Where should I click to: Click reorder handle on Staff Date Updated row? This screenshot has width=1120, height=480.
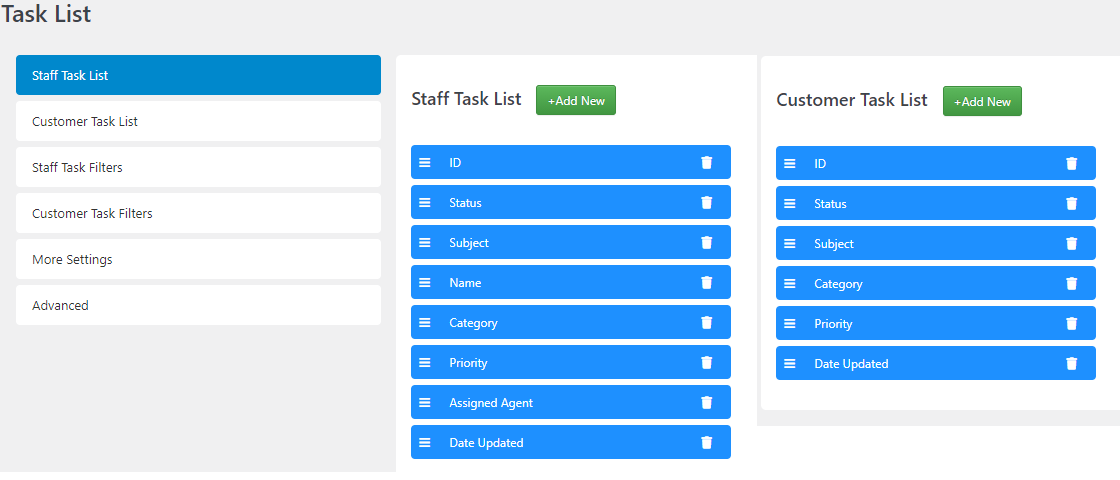[x=424, y=442]
